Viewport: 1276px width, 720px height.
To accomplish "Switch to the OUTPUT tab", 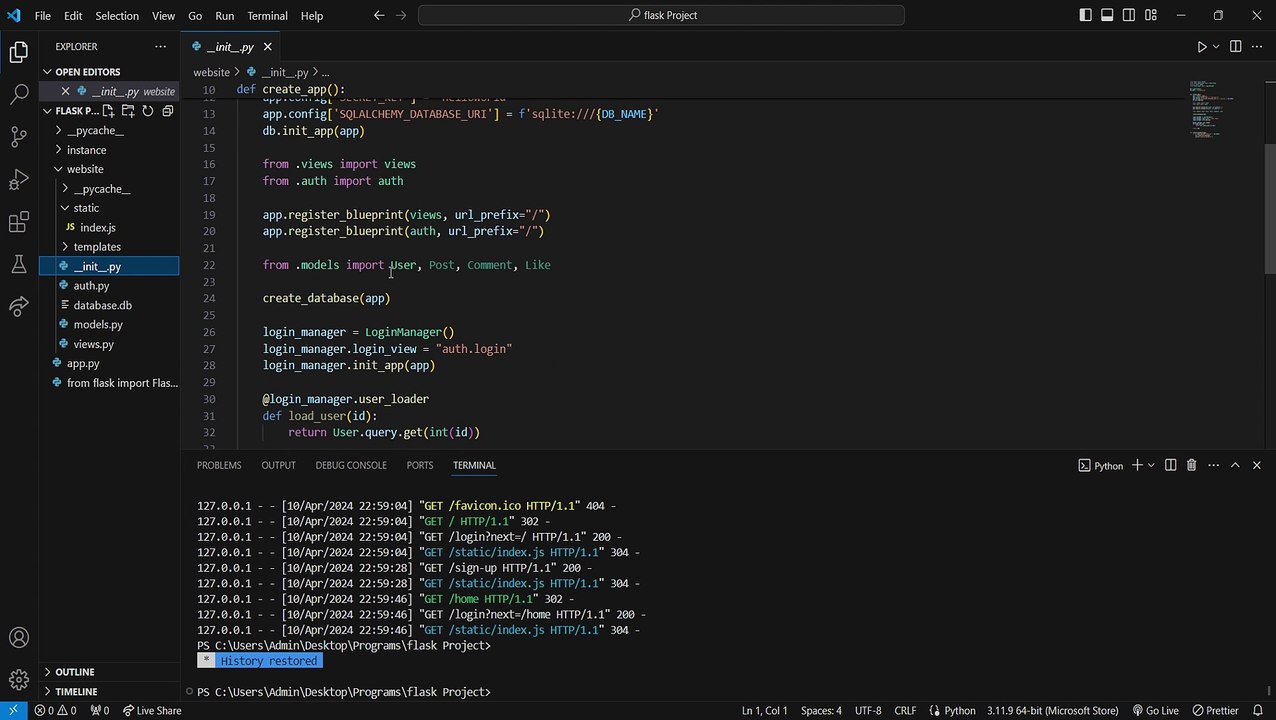I will [x=278, y=465].
